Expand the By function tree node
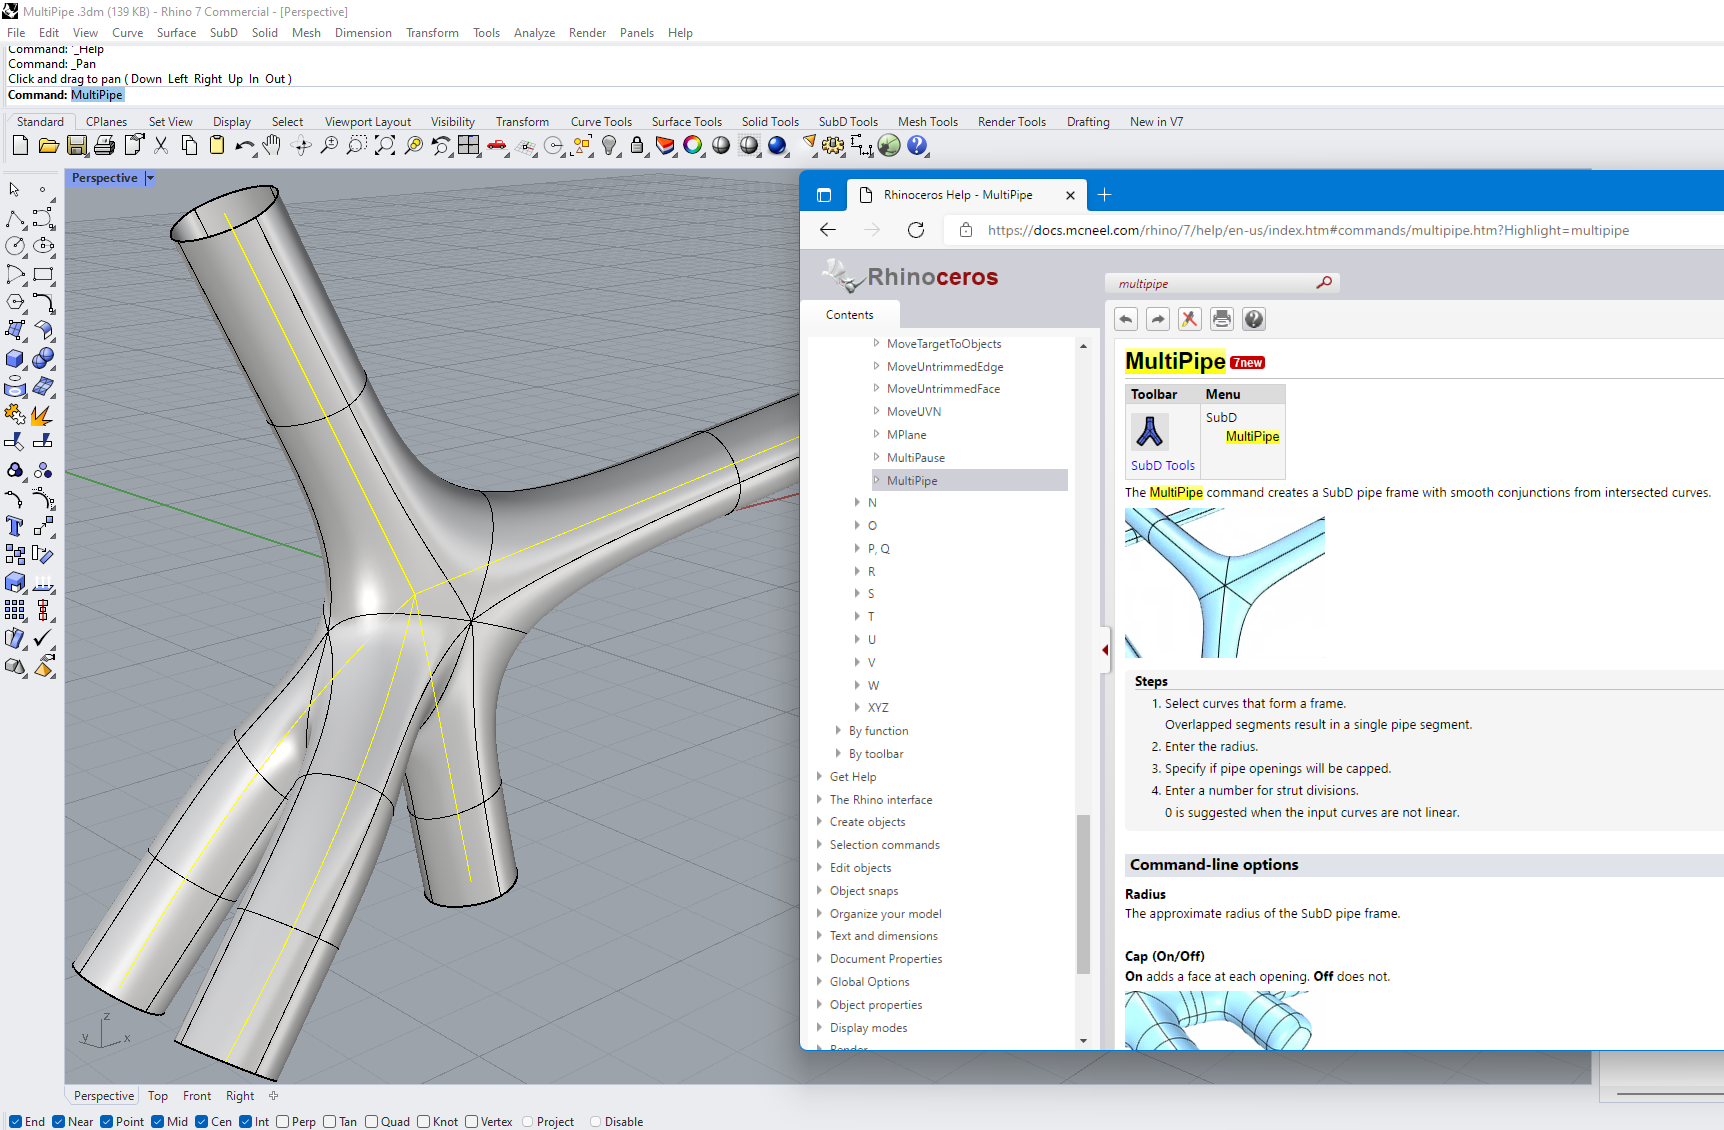This screenshot has height=1130, width=1724. (838, 730)
